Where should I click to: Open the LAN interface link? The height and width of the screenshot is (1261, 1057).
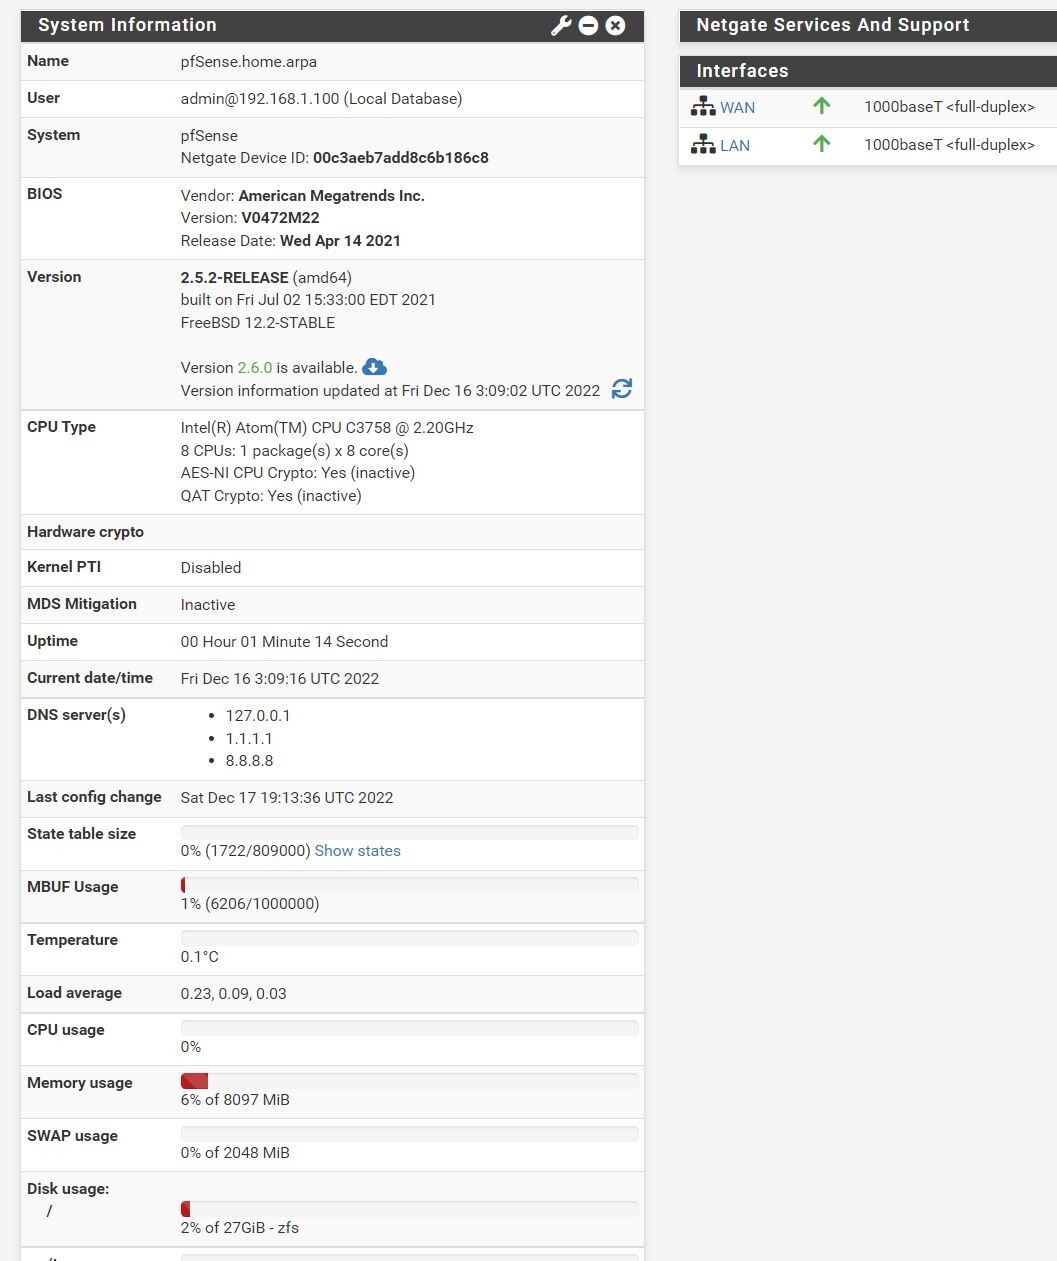[x=735, y=146]
